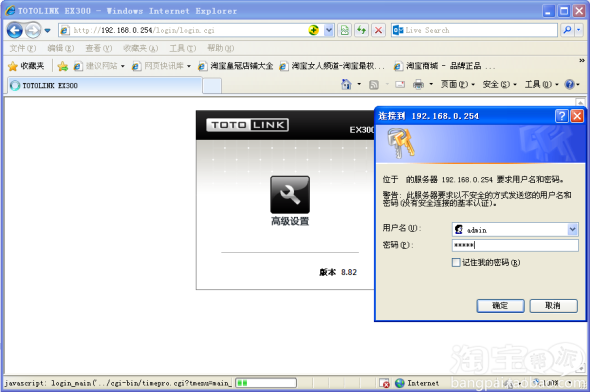The image size is (590, 392).
Task: Open the recent pages dropdown arrow
Action: tap(47, 30)
